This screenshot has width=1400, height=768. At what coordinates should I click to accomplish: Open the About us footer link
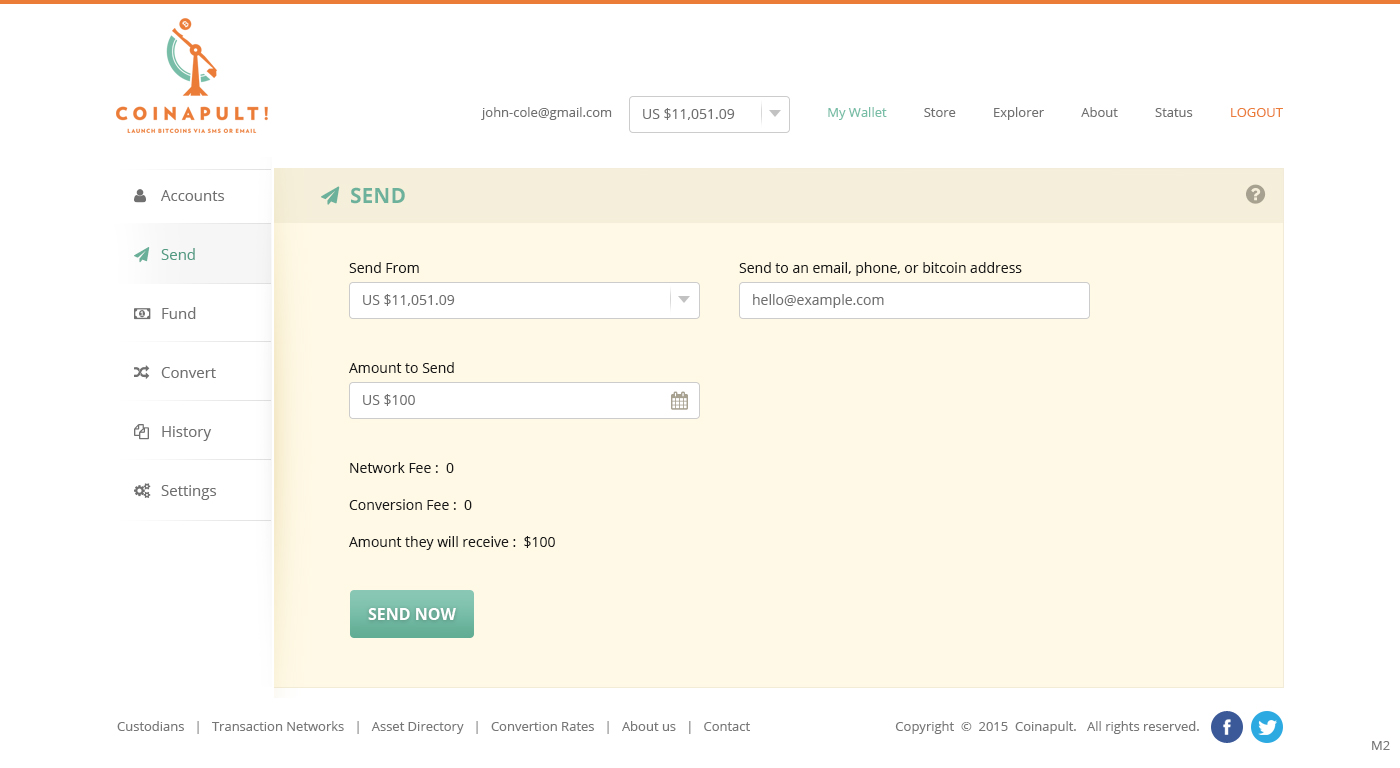(649, 727)
